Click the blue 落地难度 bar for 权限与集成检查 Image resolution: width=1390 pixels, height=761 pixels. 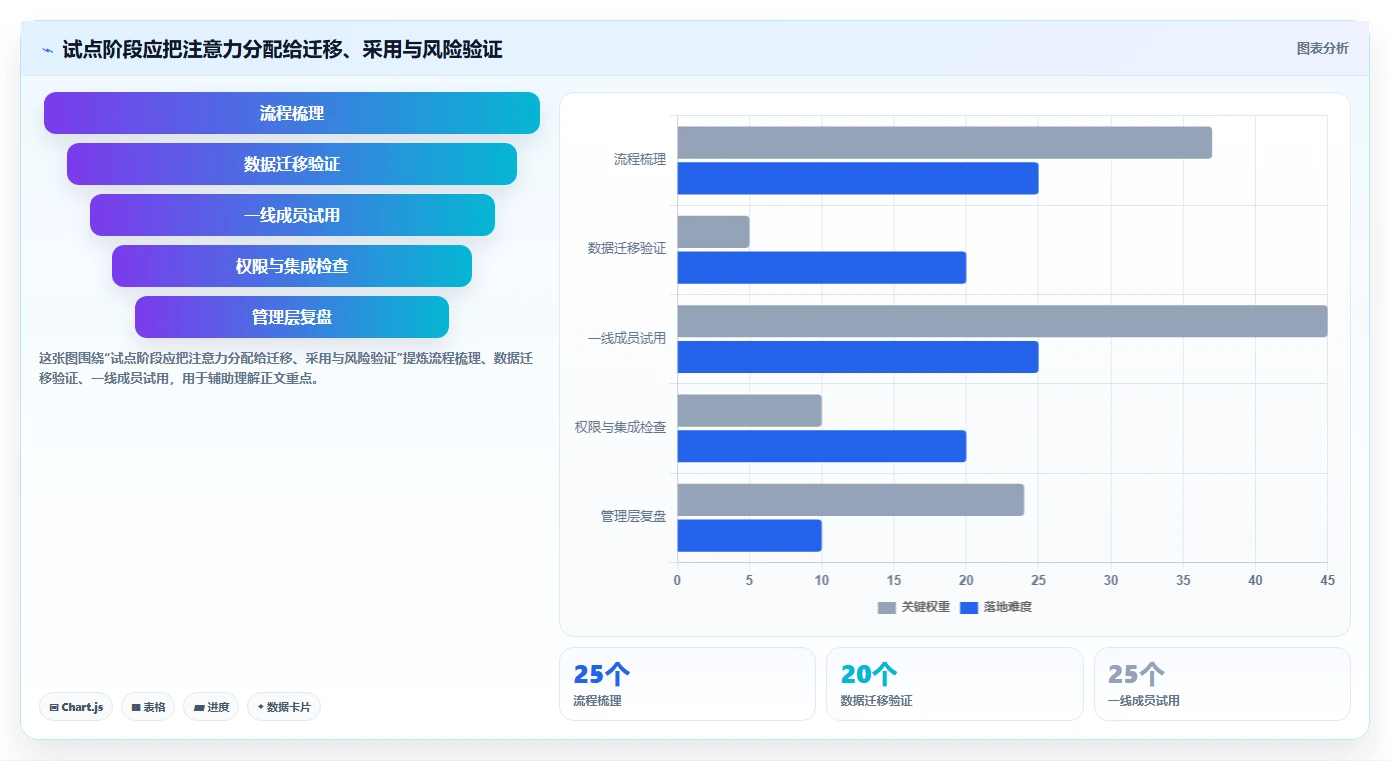pos(822,446)
